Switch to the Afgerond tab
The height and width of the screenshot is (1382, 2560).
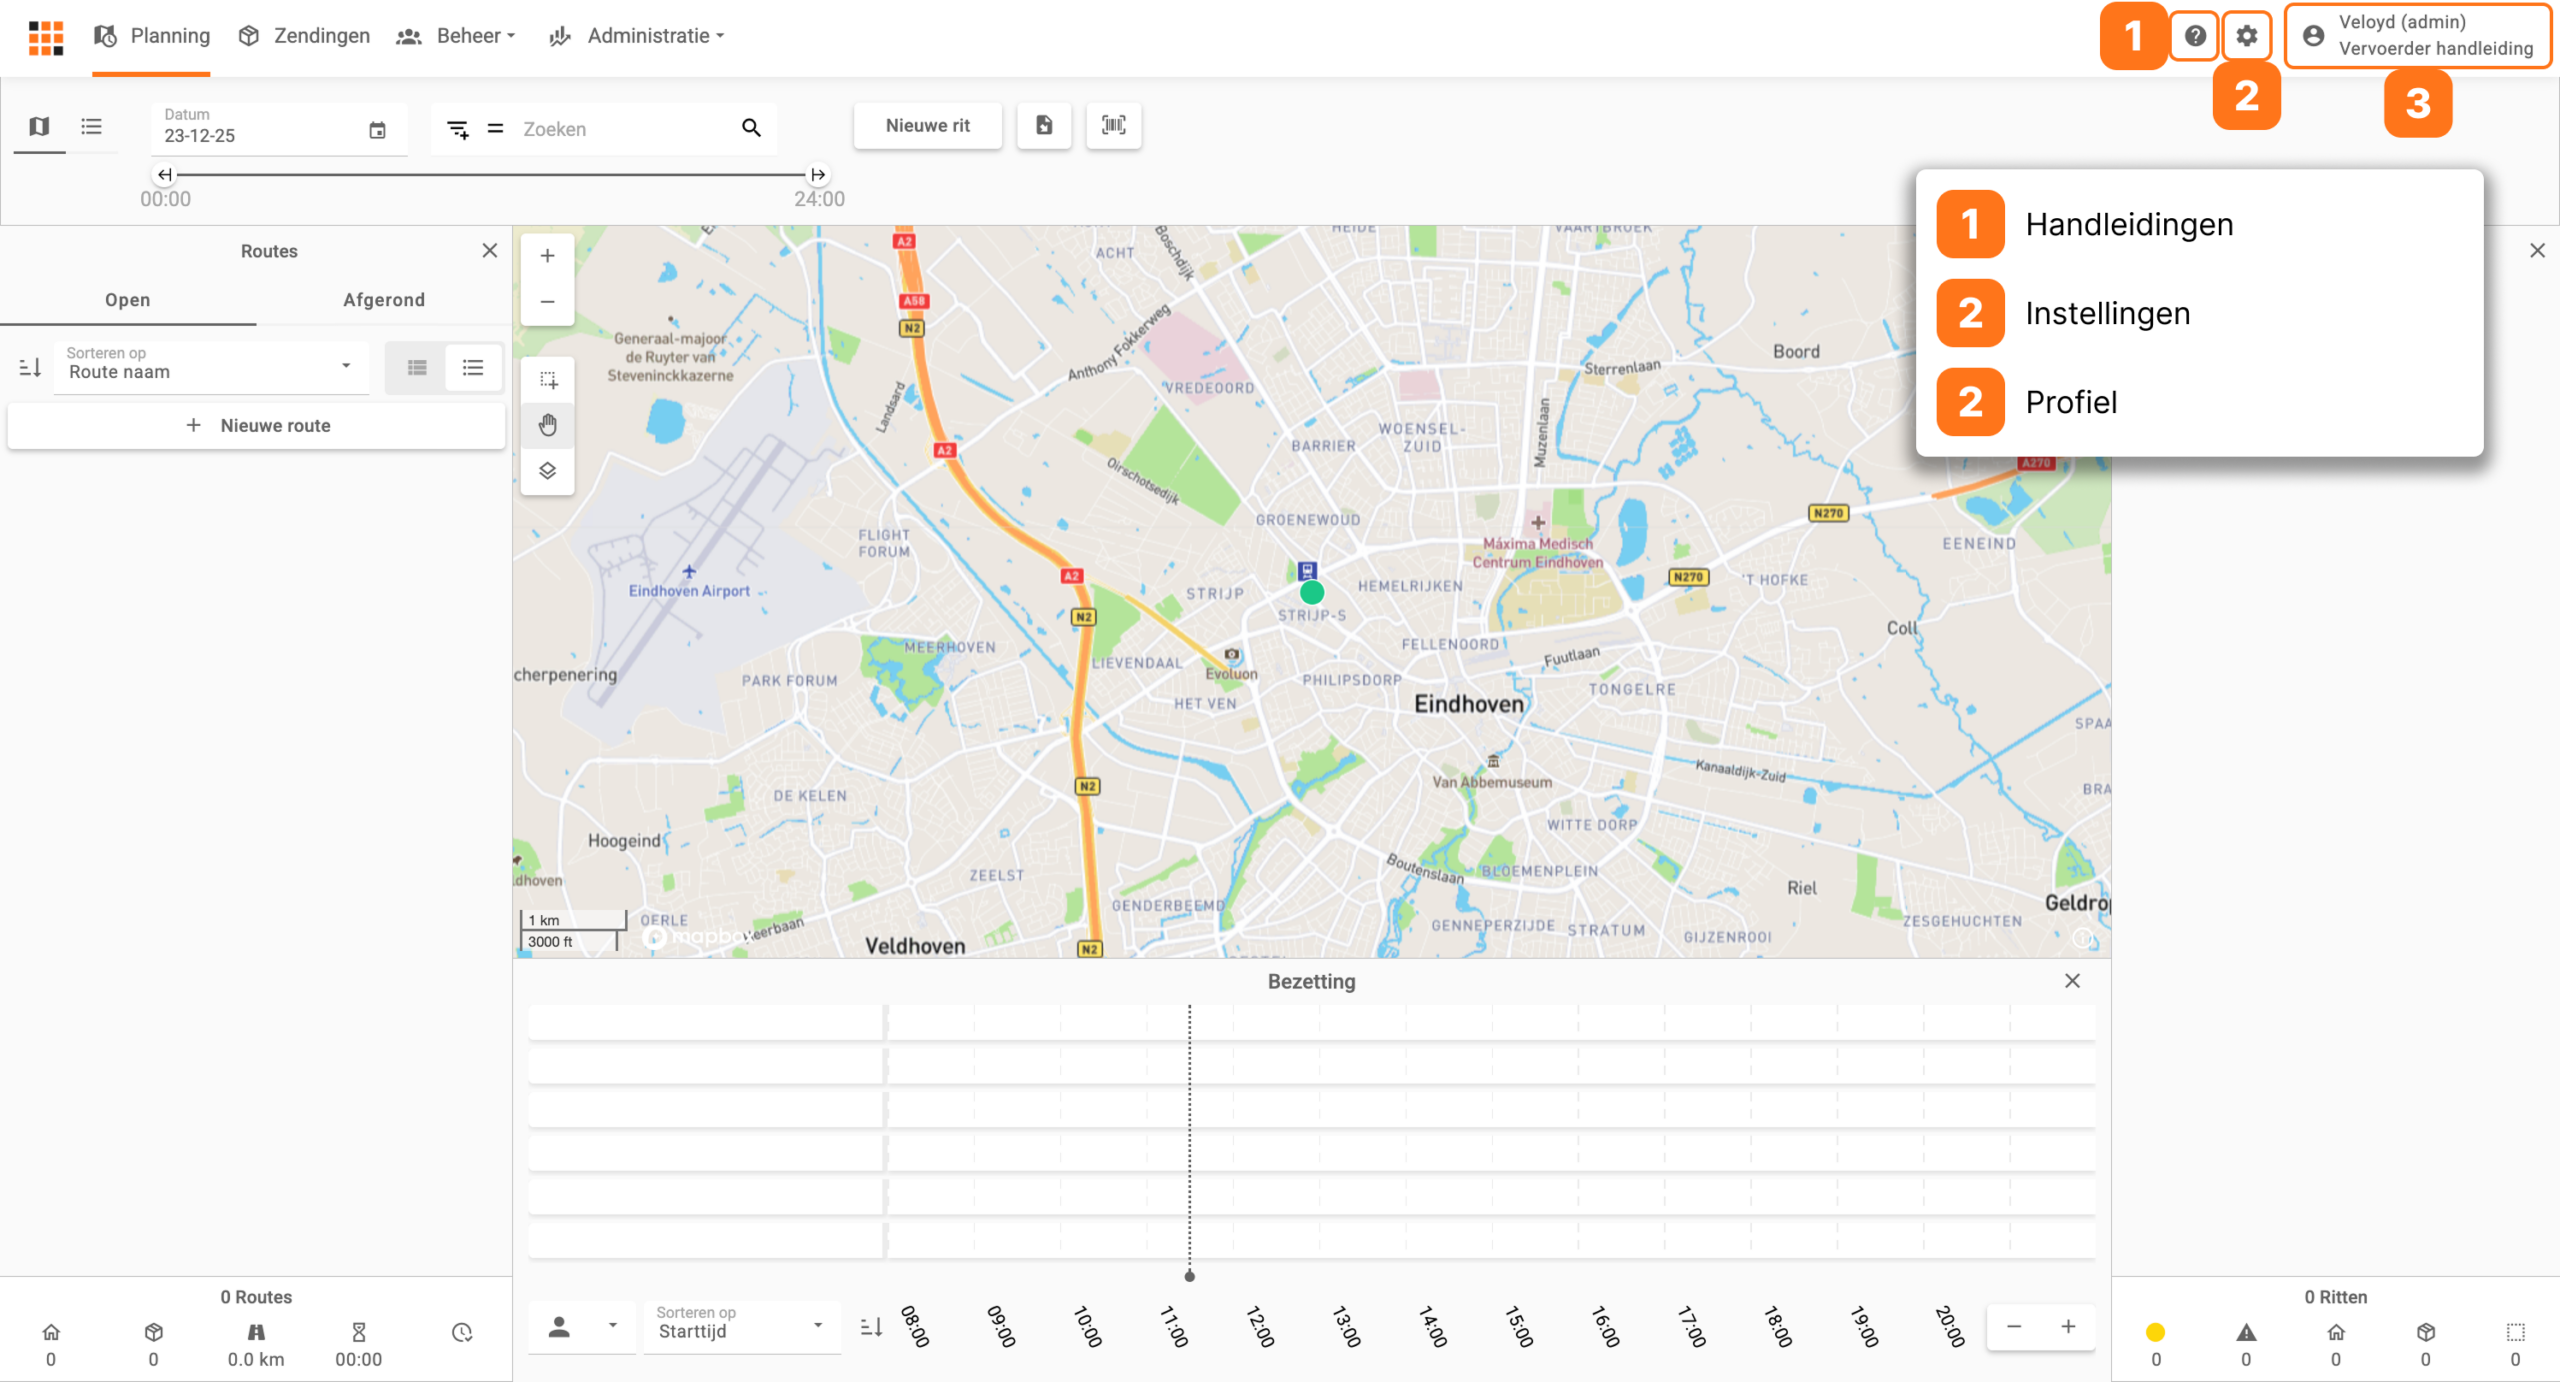pos(383,300)
